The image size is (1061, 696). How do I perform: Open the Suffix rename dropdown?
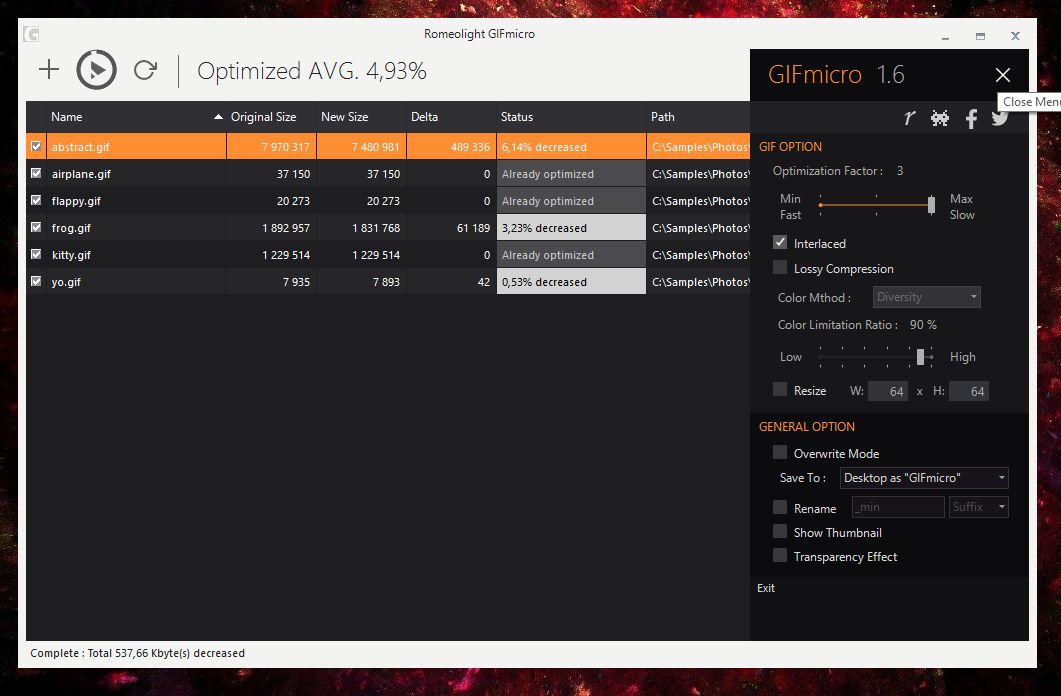(x=978, y=507)
